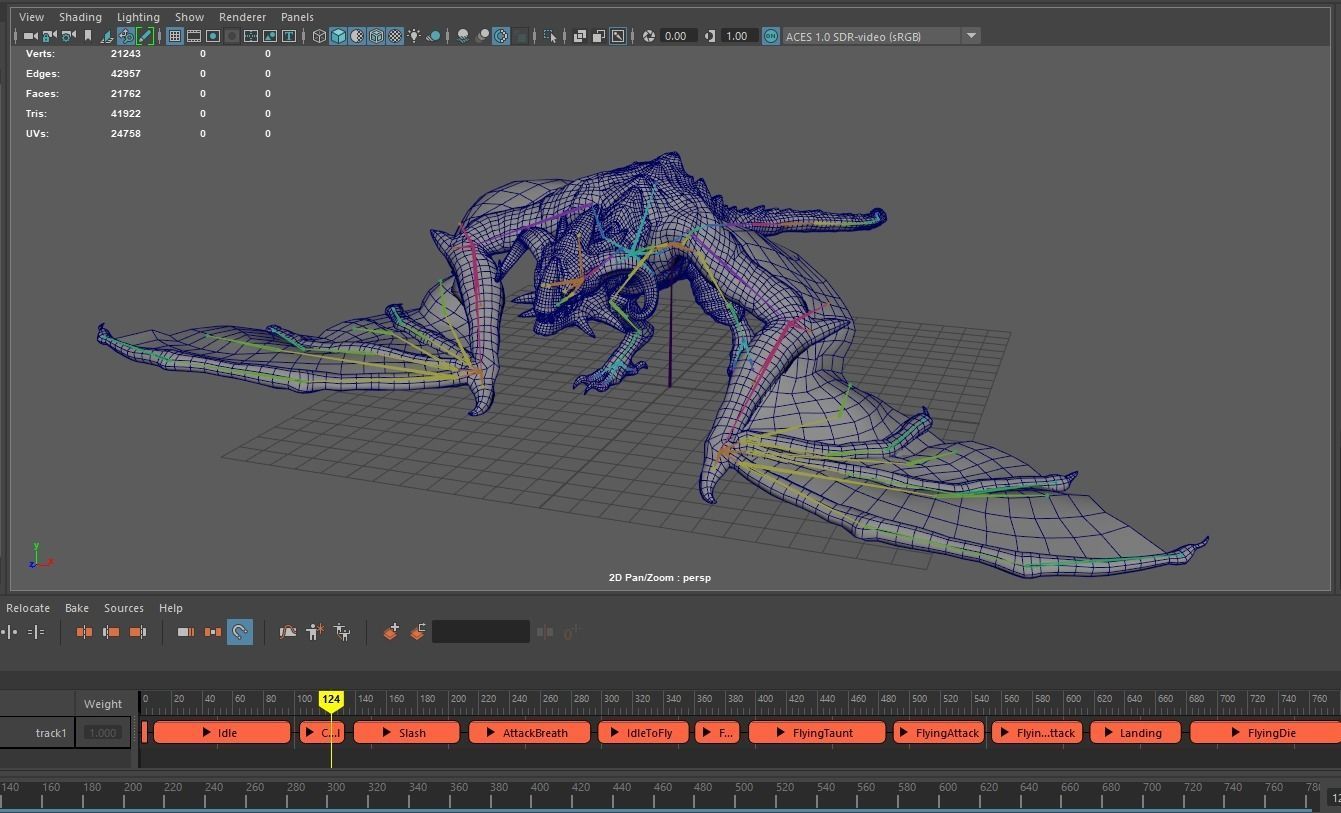
Task: Select the Slash clip
Action: (406, 733)
